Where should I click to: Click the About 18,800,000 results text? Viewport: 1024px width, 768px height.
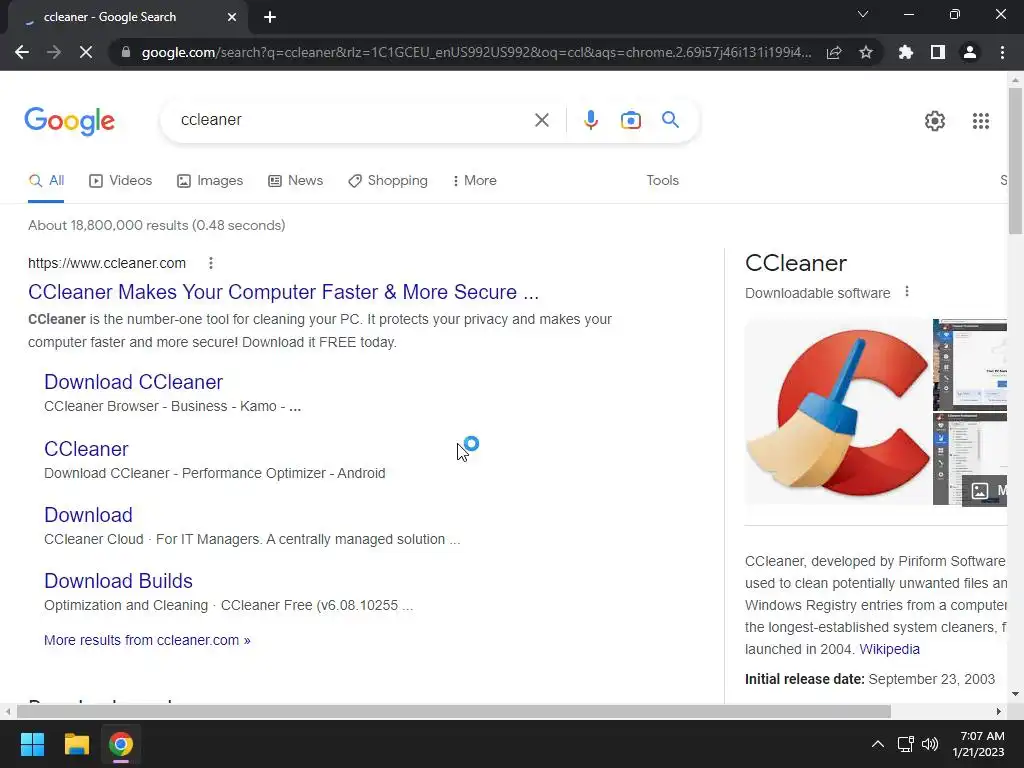click(x=157, y=225)
